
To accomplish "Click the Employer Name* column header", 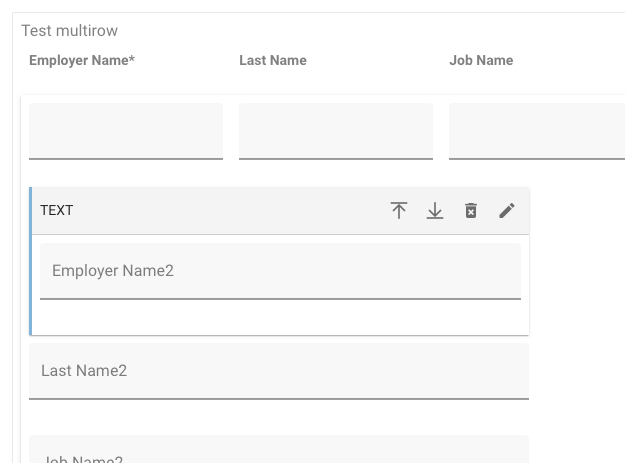I will (x=80, y=60).
